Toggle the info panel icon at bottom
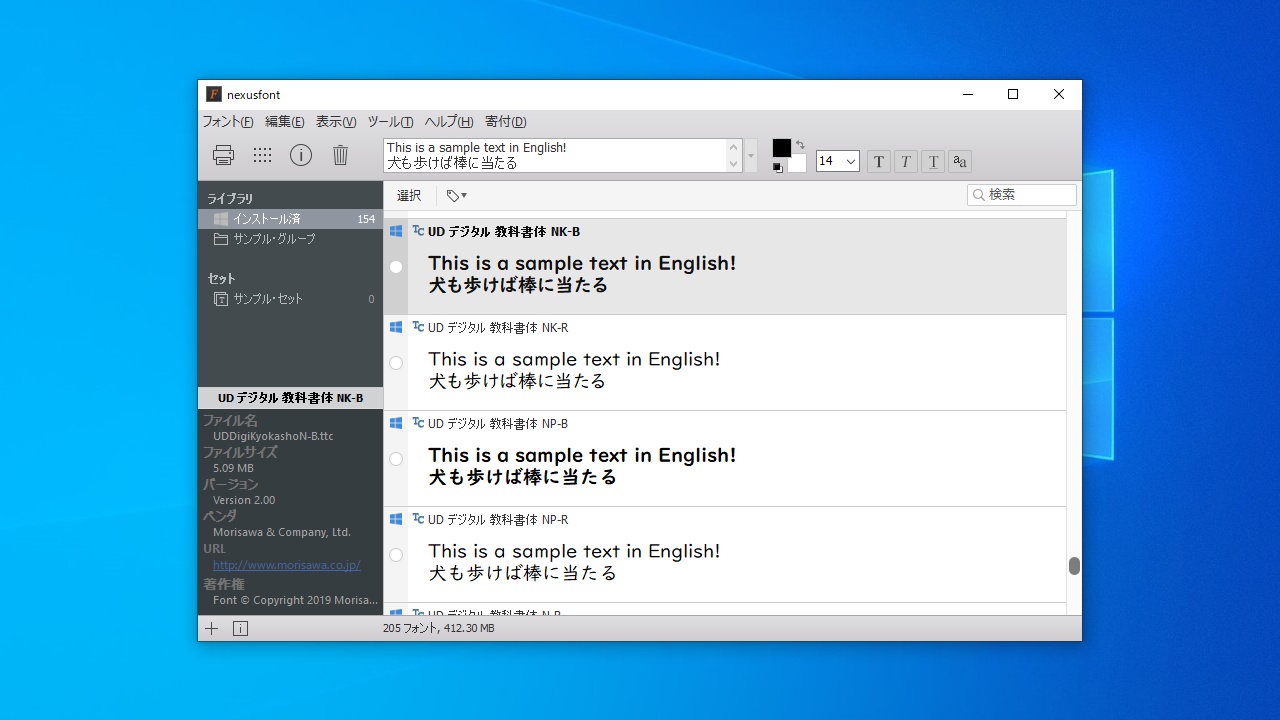 (x=240, y=628)
